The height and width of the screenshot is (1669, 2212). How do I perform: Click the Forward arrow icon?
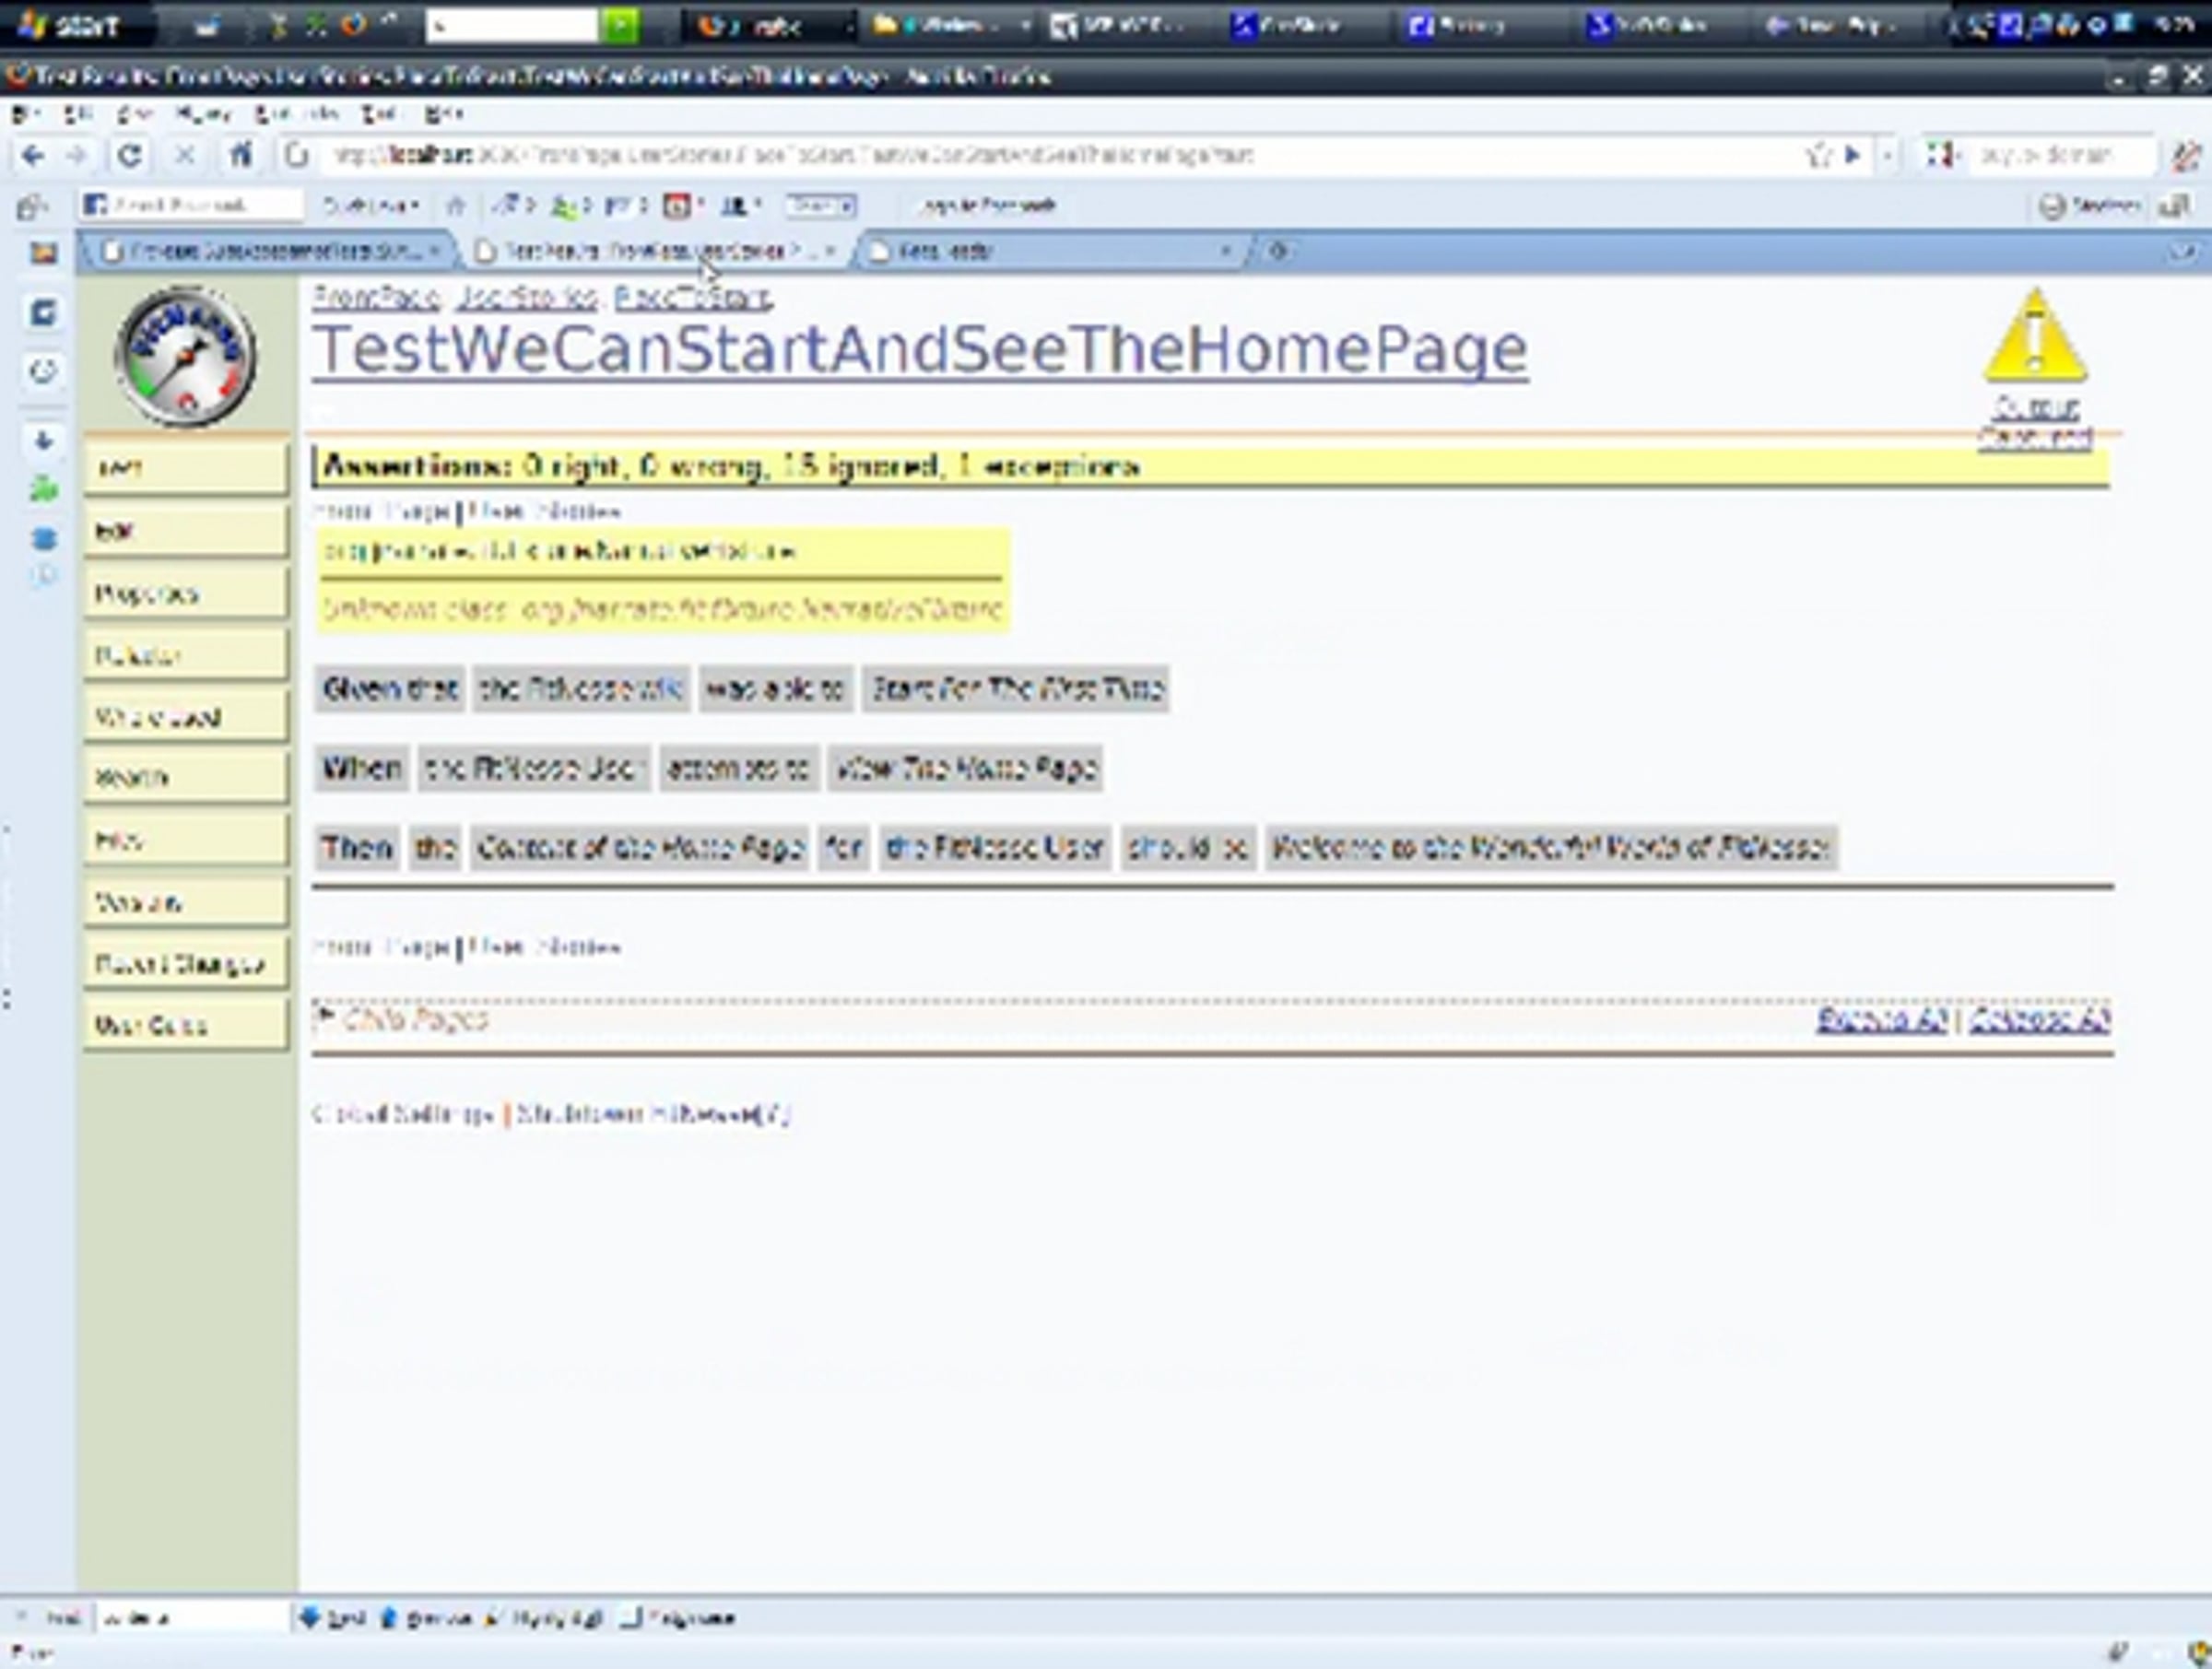coord(77,155)
